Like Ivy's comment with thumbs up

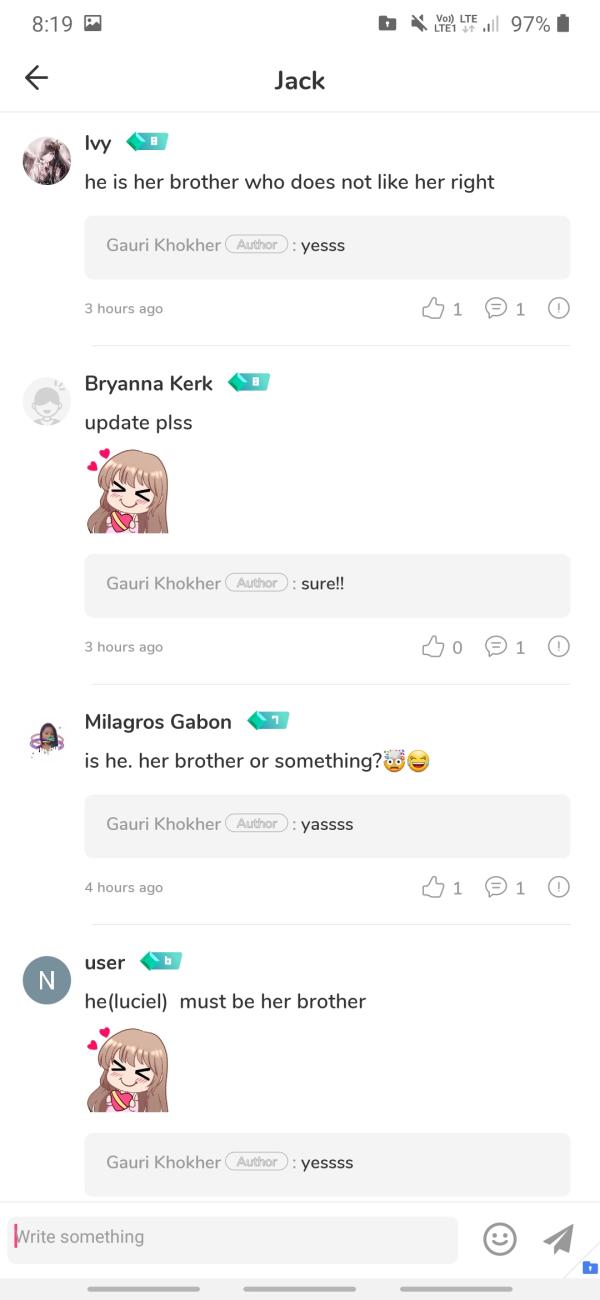pyautogui.click(x=433, y=308)
